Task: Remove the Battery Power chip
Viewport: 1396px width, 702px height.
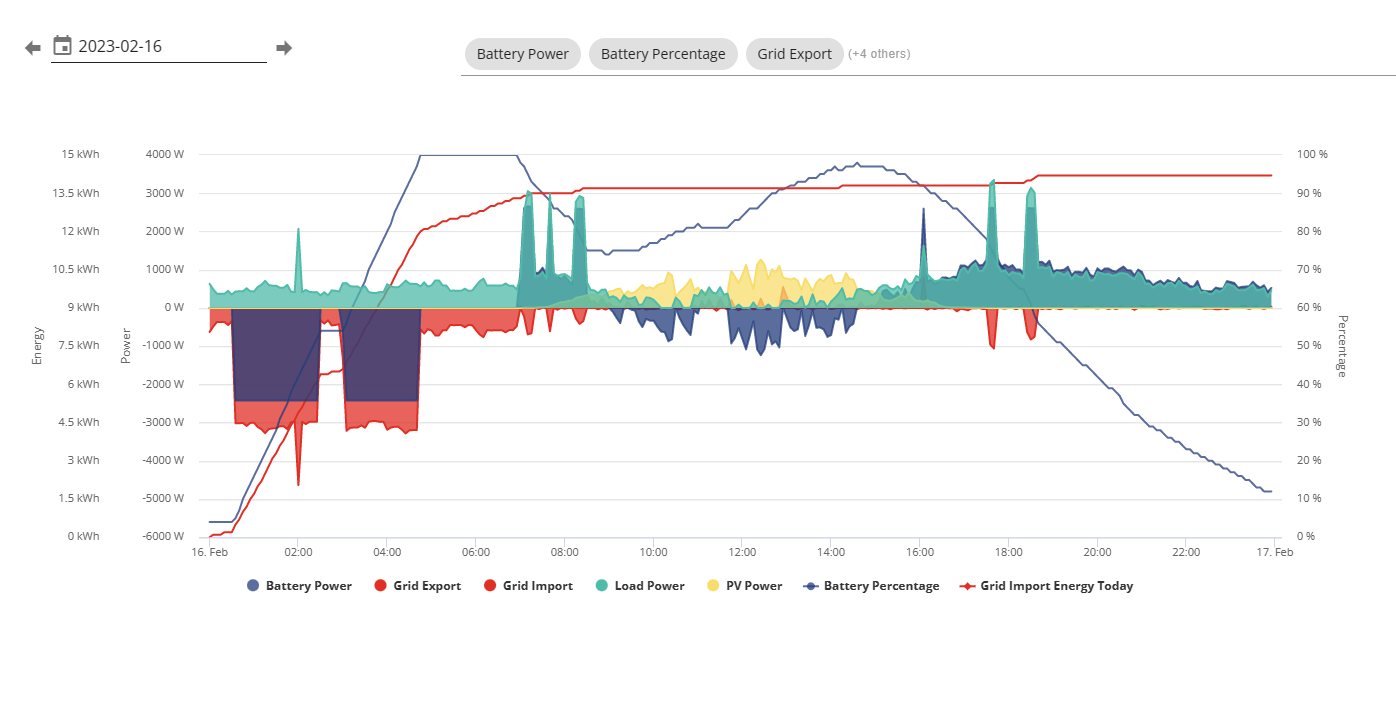Action: pos(522,54)
